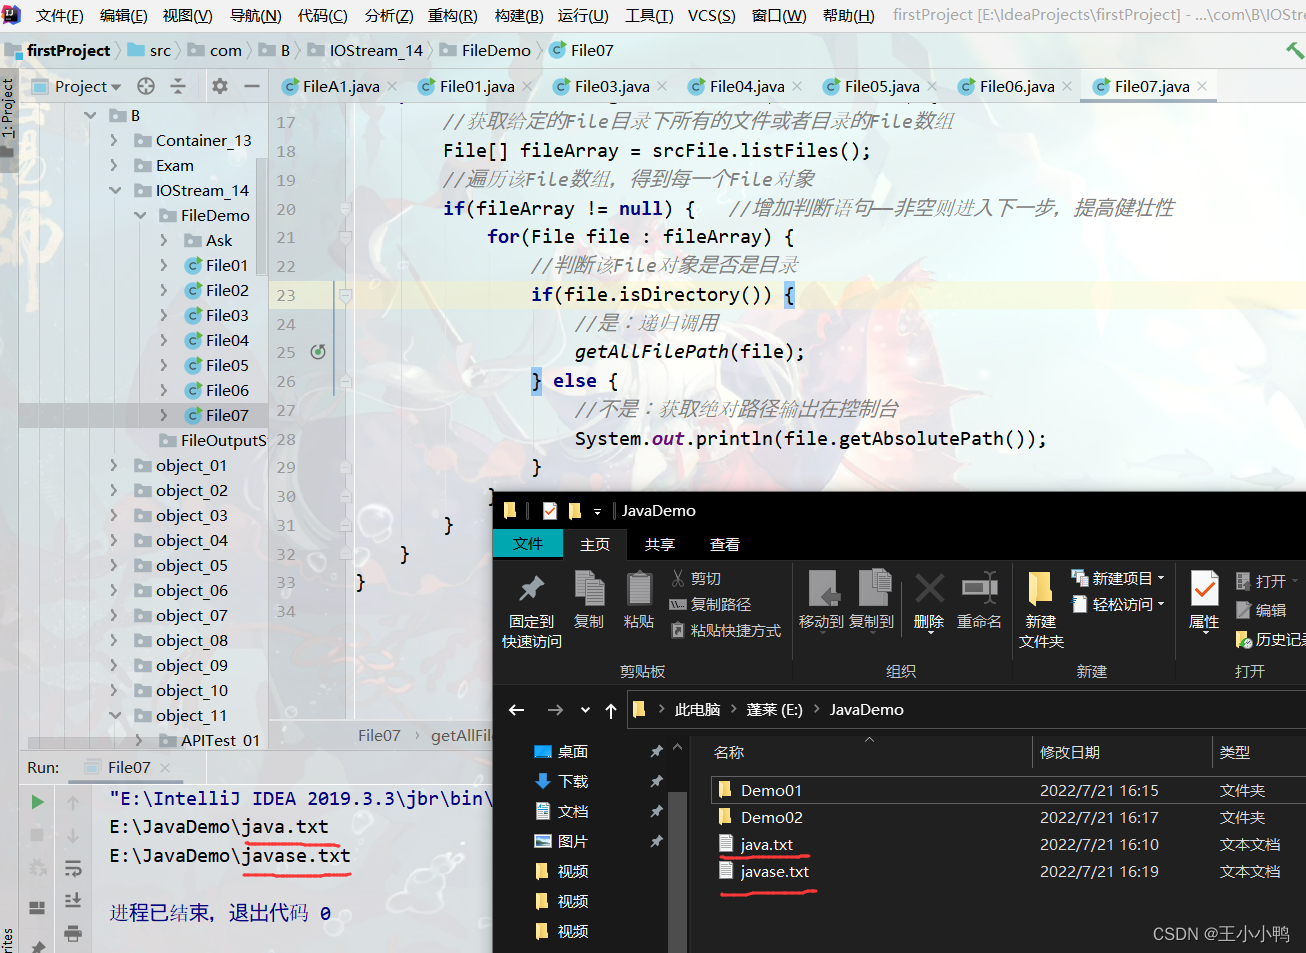Click Up the stack trace arrow

point(73,802)
